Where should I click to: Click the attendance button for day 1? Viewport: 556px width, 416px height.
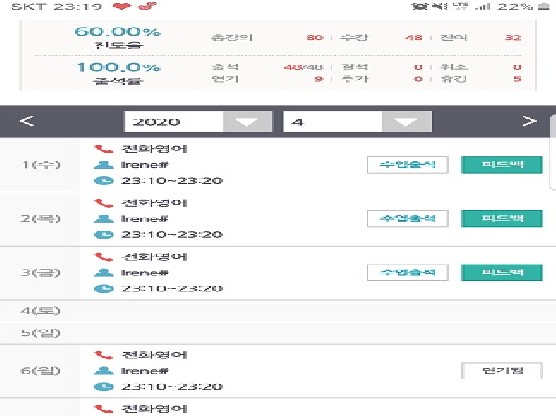[x=407, y=165]
